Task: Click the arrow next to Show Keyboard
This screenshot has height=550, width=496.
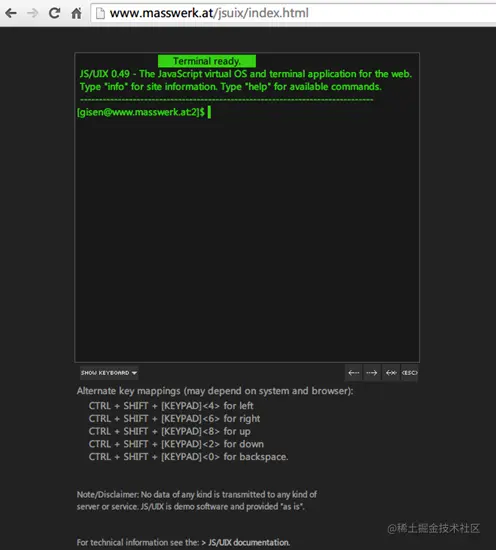Action: click(134, 373)
